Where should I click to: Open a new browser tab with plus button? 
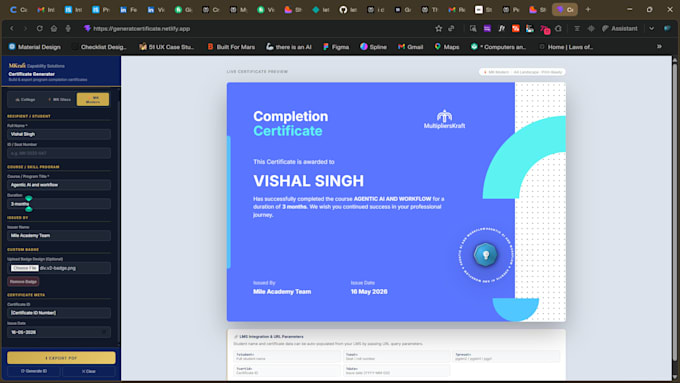point(588,9)
